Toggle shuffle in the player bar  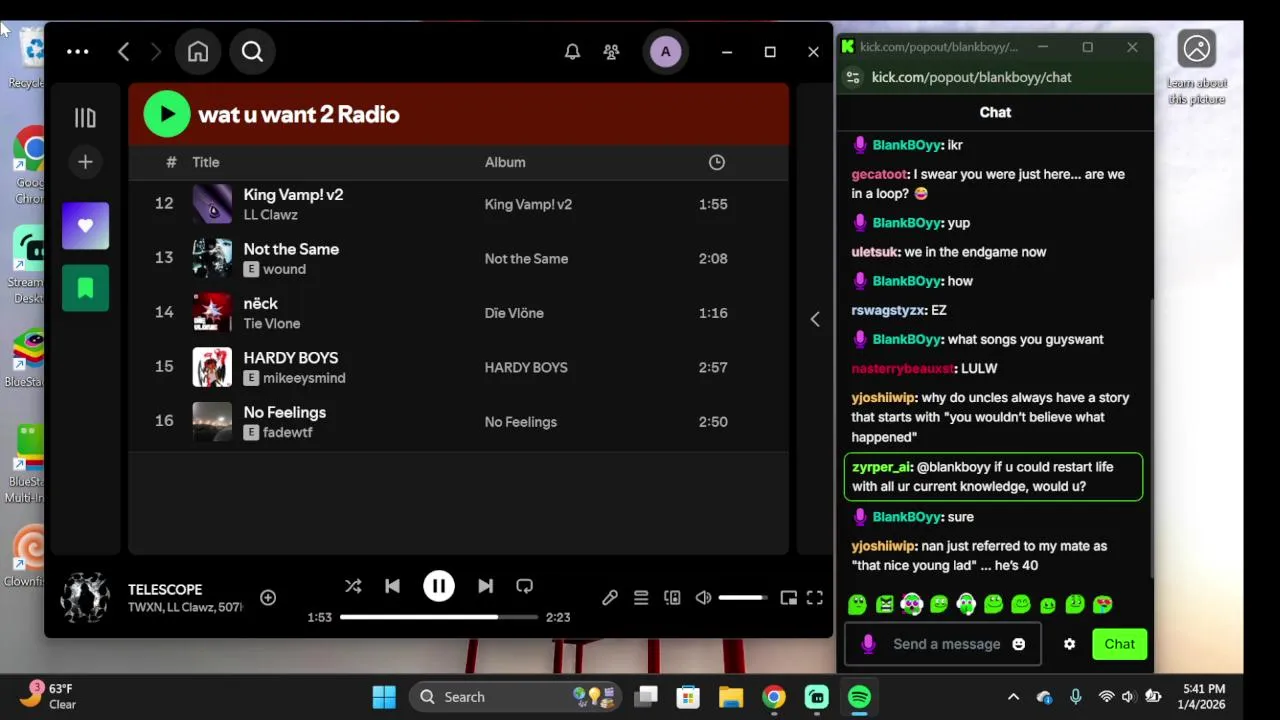coord(353,586)
